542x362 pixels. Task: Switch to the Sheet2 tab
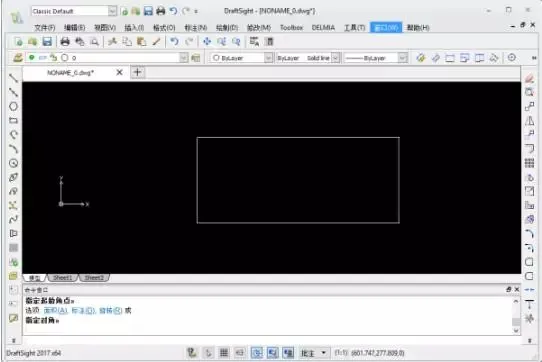coord(94,278)
